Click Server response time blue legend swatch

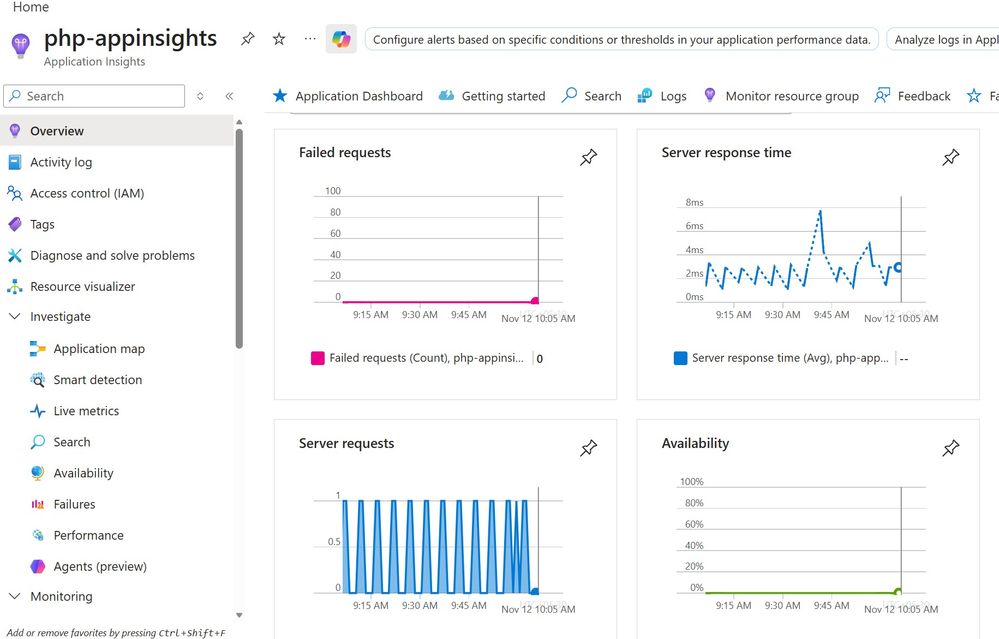(x=680, y=358)
